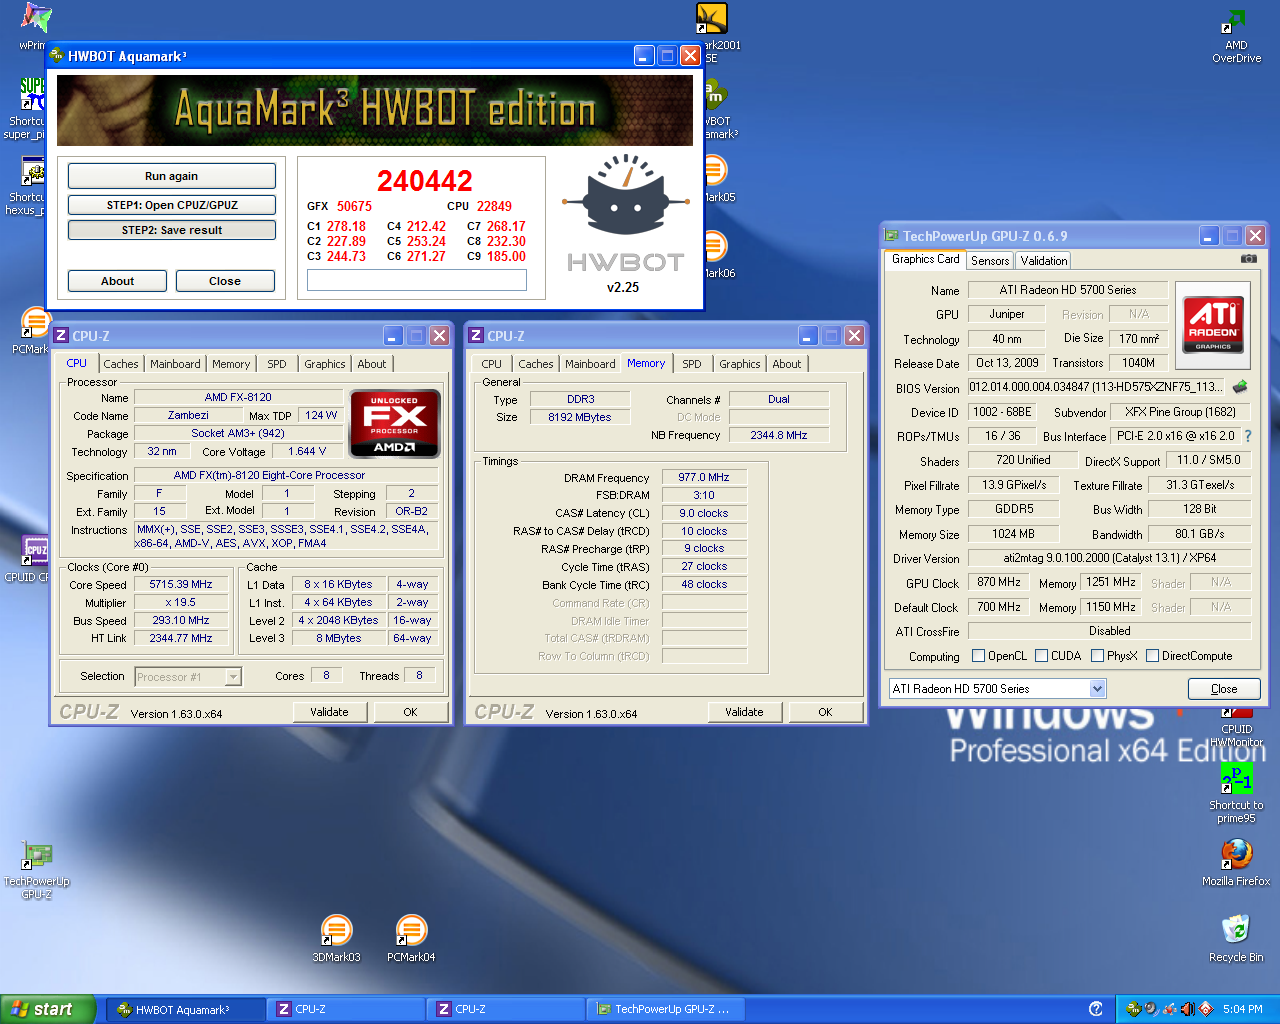
Task: Click the About button in Aquamark
Action: (x=117, y=281)
